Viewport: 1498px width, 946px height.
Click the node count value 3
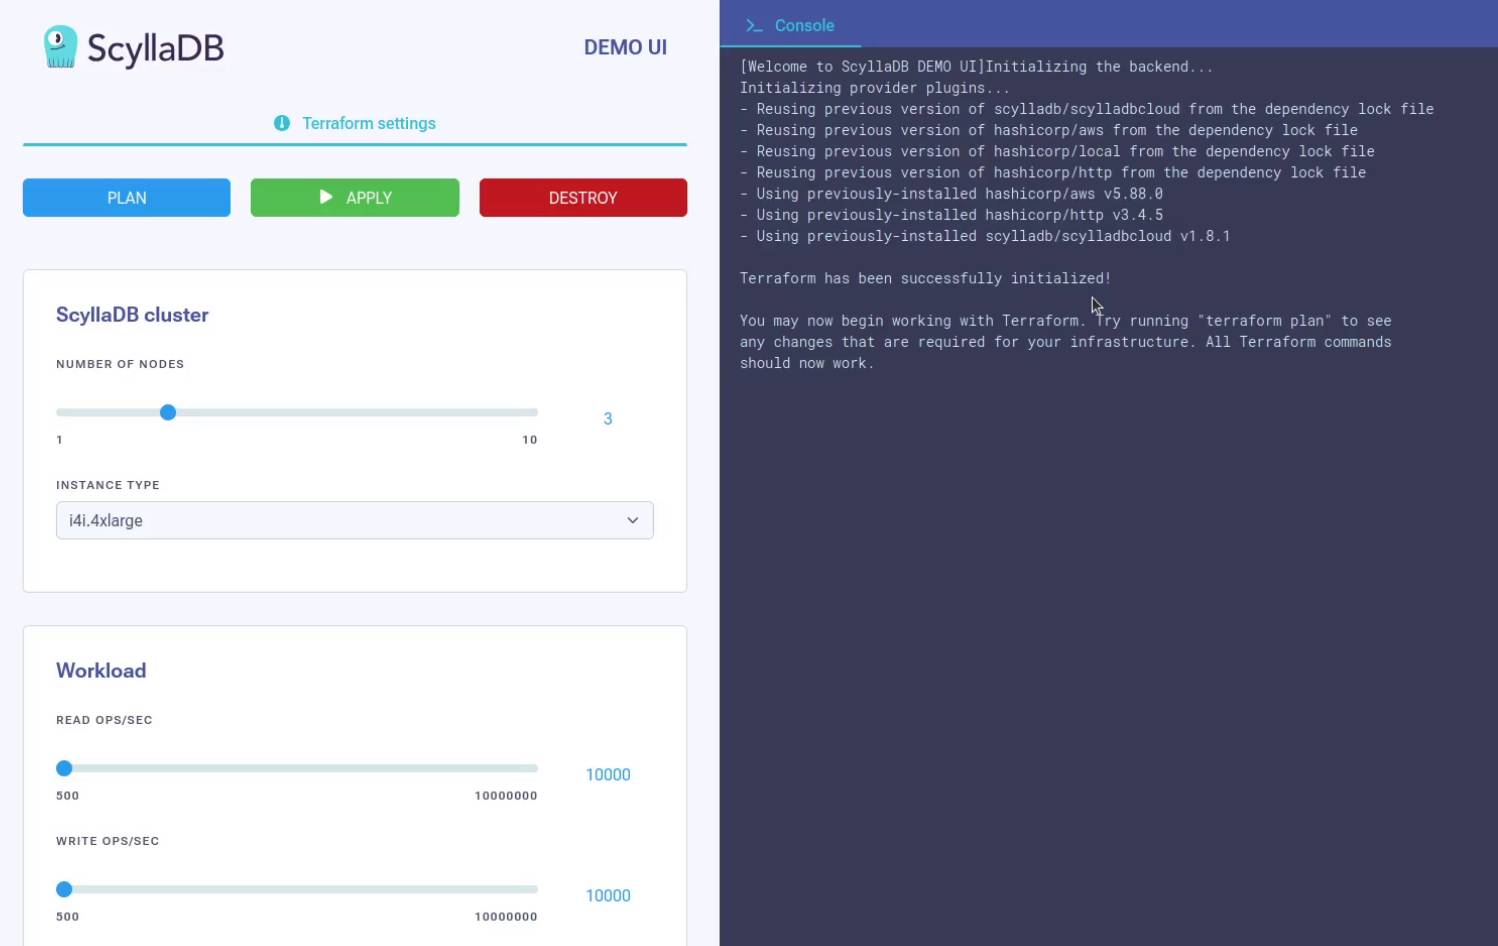click(608, 419)
